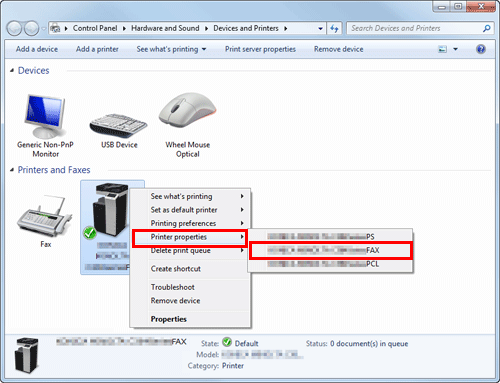
Task: Open recent pages dropdown next to navigation arrows
Action: [44, 29]
